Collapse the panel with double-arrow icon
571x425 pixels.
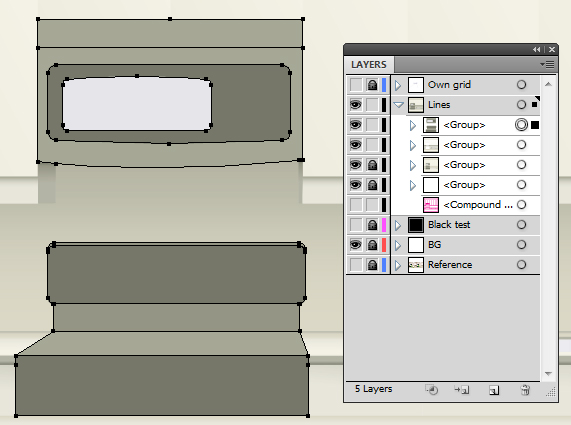point(537,50)
